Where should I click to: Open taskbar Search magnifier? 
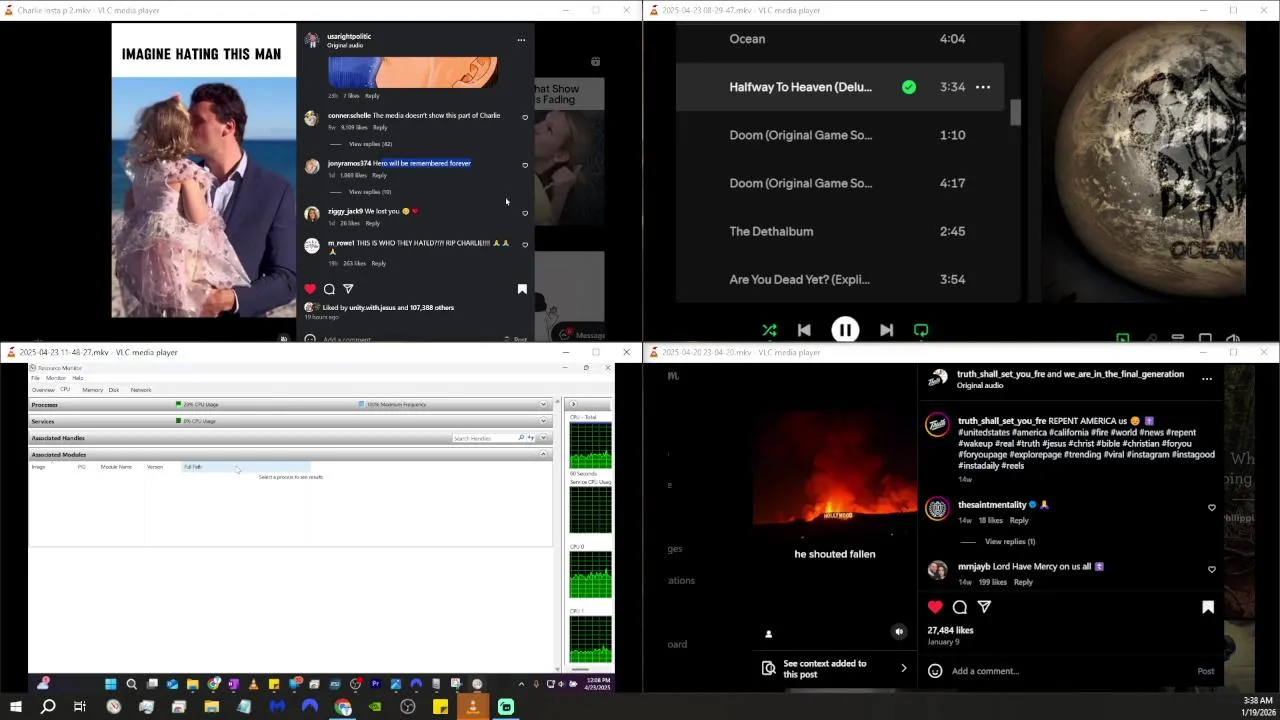pyautogui.click(x=48, y=707)
